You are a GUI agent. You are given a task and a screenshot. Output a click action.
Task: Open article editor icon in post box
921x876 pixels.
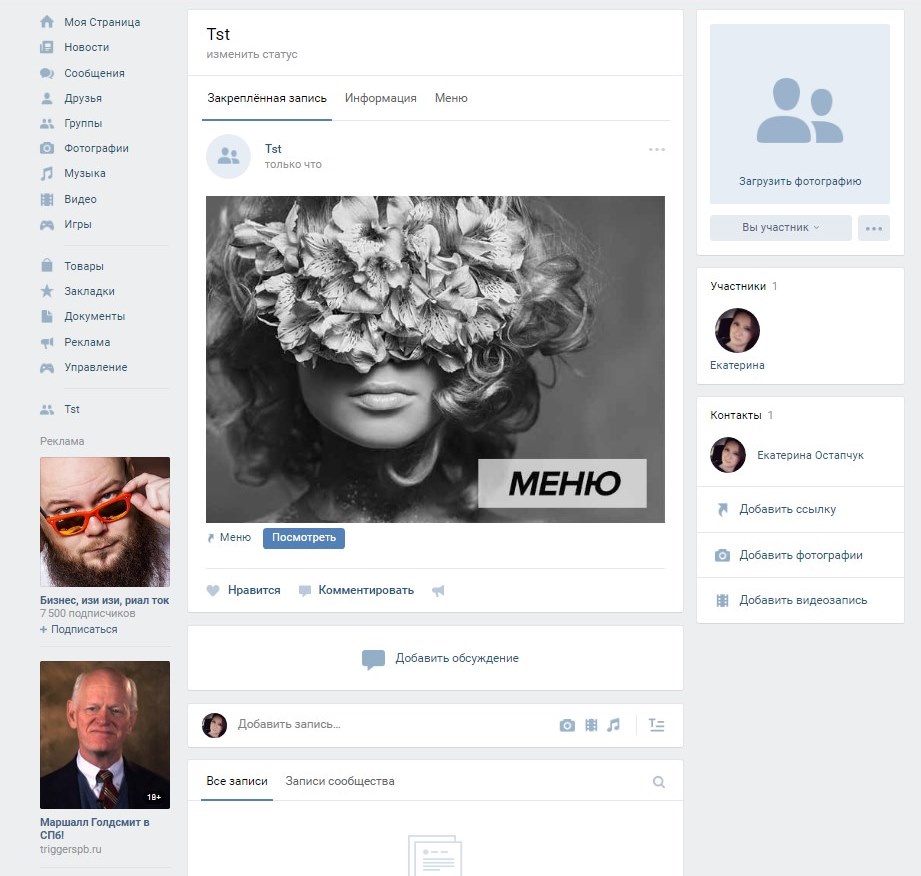657,725
